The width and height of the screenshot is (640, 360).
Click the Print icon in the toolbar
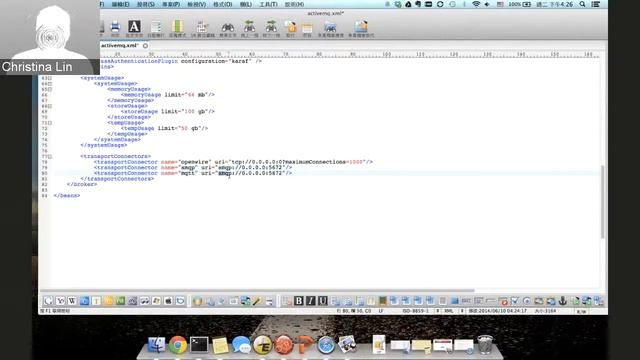tap(115, 27)
